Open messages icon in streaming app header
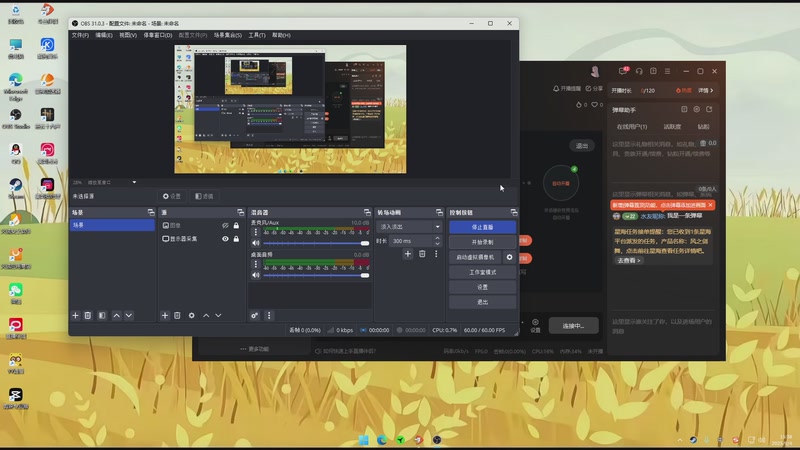This screenshot has width=800, height=450. 623,71
